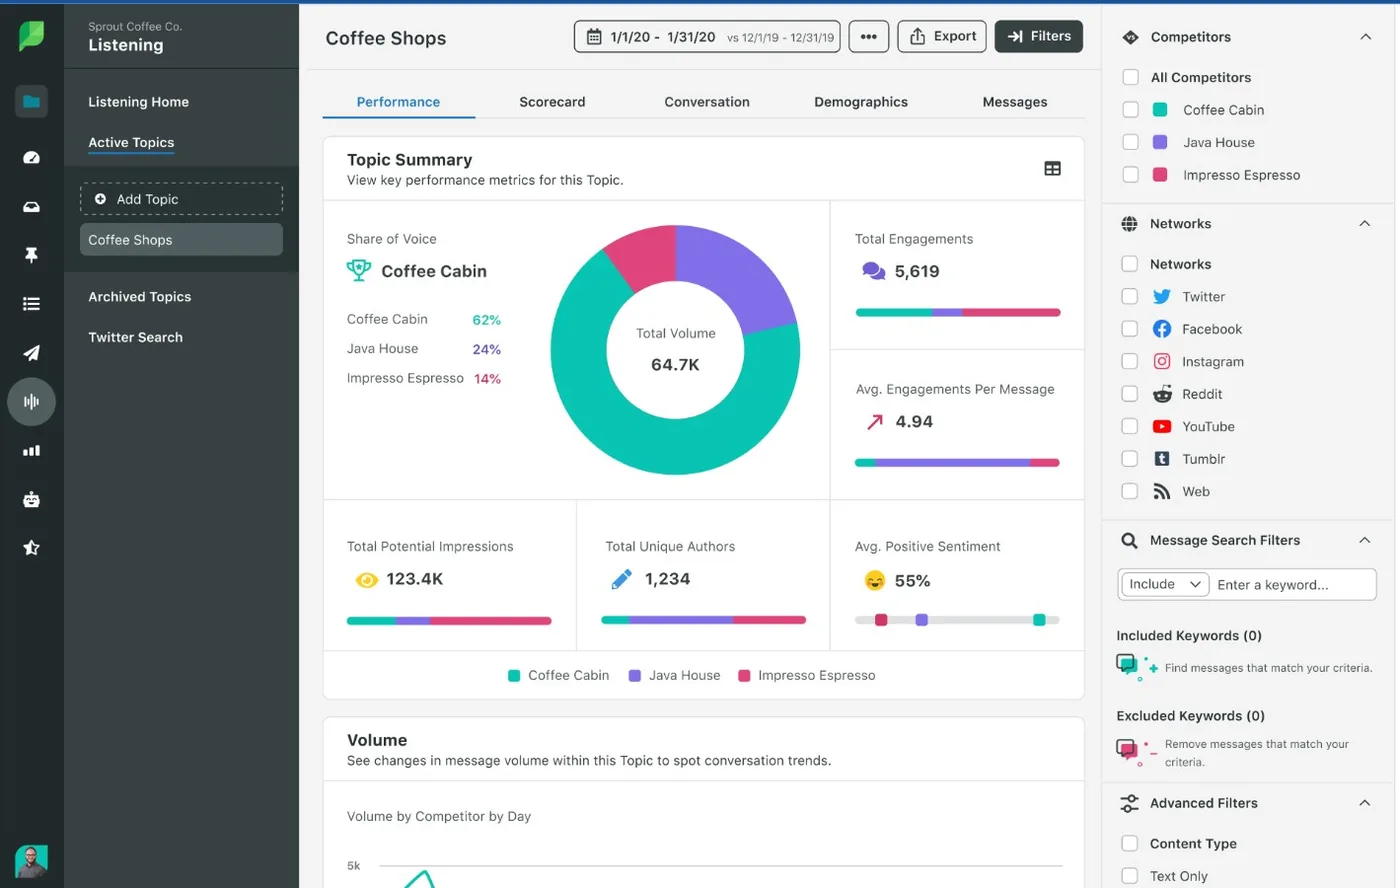Enable the Reddit network checkbox
Screen dimensions: 1400x888
[1129, 394]
